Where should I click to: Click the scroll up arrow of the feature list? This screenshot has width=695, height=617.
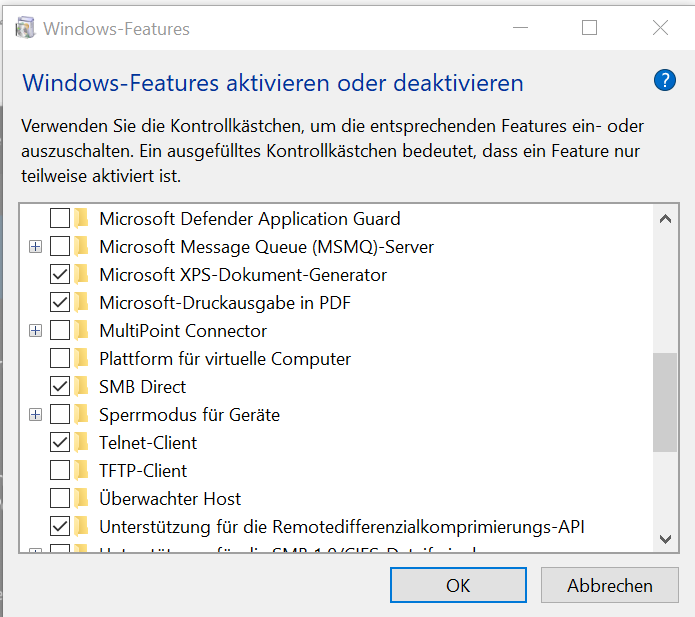point(665,218)
